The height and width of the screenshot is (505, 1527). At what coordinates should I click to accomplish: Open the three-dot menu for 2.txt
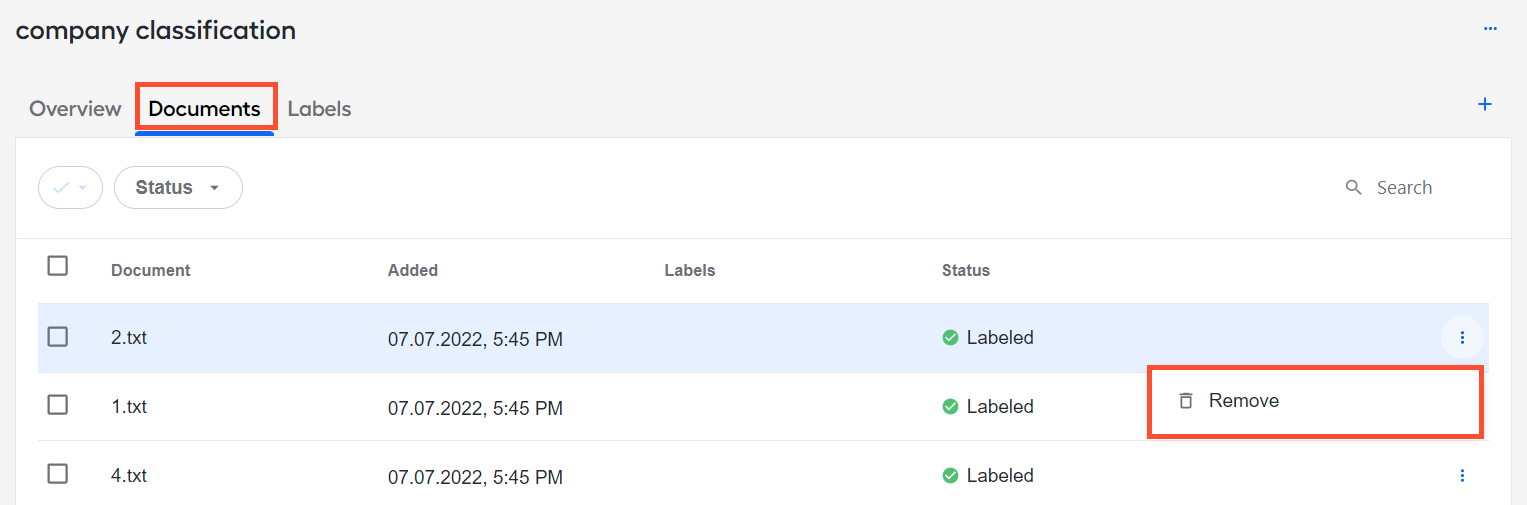click(x=1462, y=338)
